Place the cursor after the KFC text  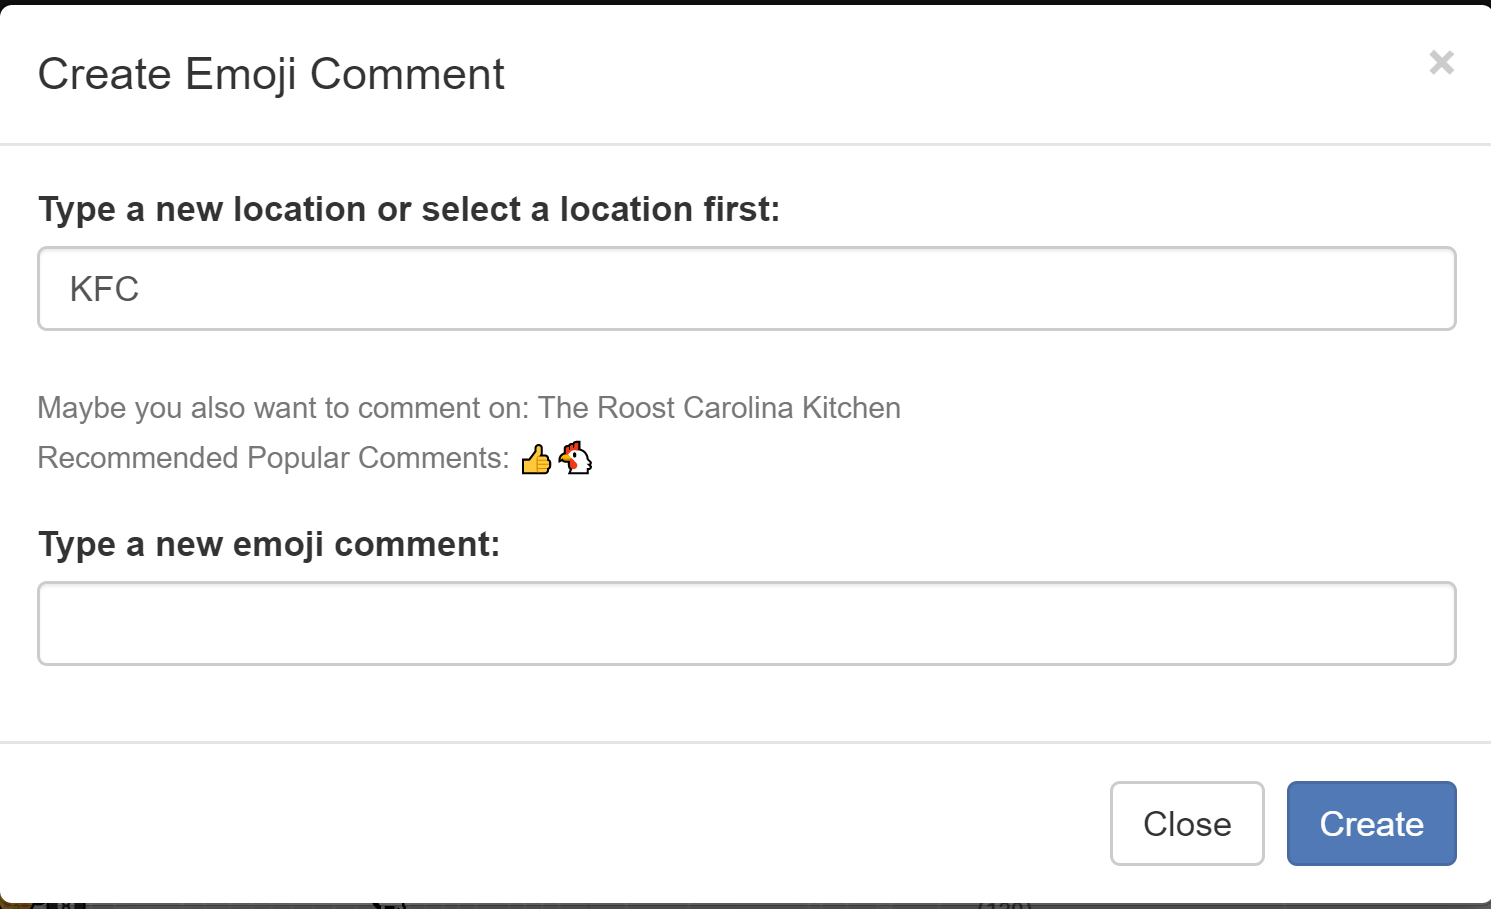[141, 289]
